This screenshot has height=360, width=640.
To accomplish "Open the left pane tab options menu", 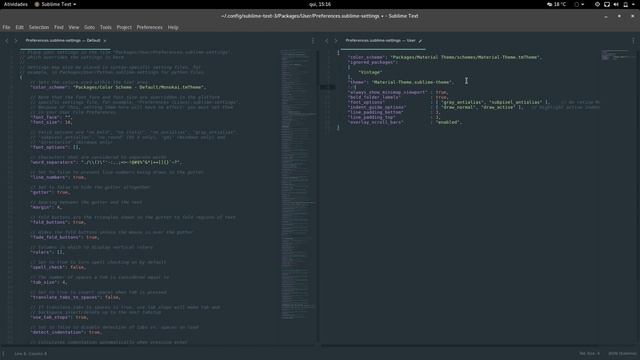I will (313, 41).
